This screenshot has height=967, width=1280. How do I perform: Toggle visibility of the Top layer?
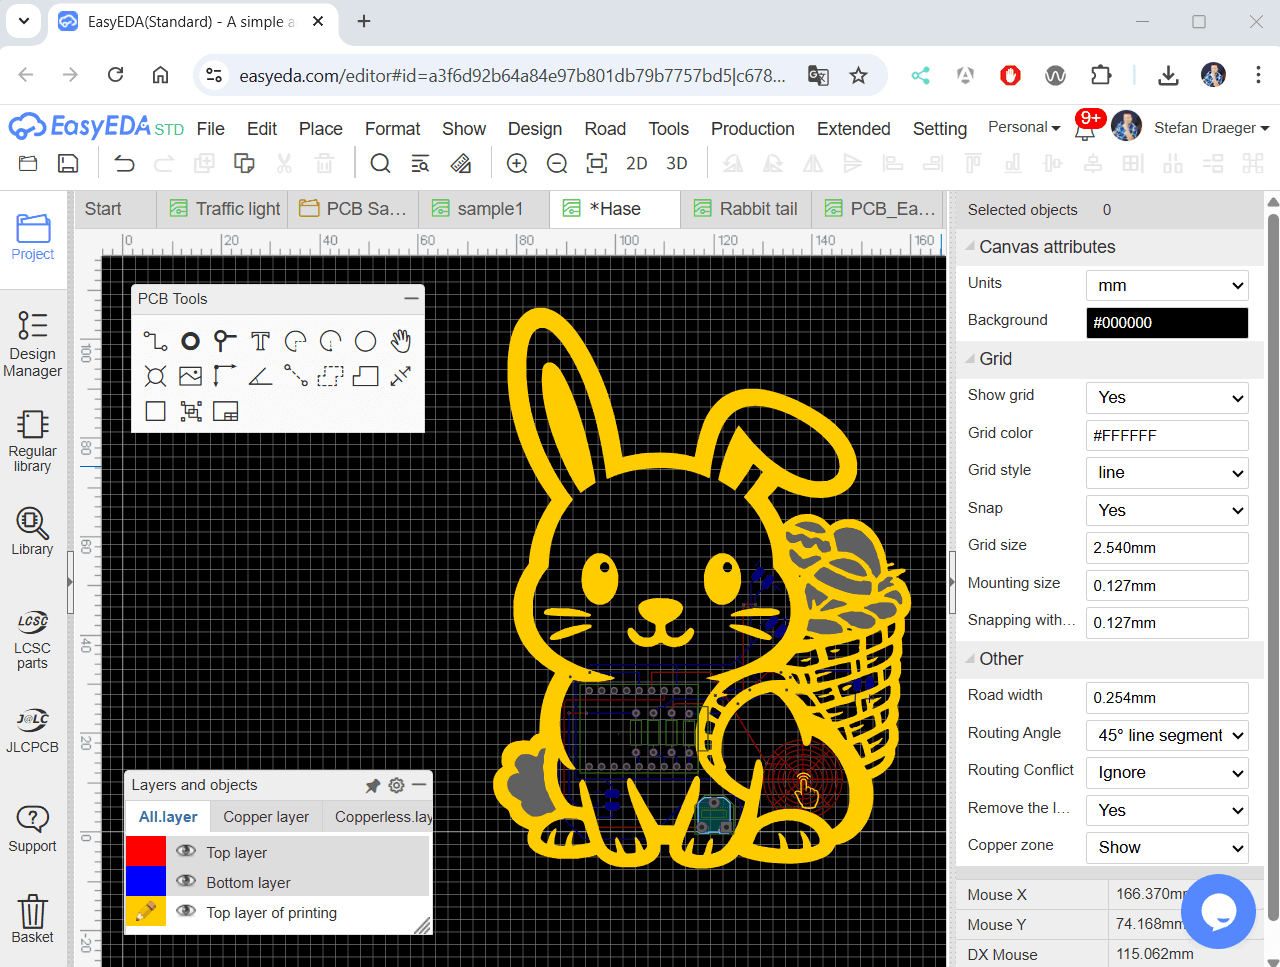click(x=186, y=851)
